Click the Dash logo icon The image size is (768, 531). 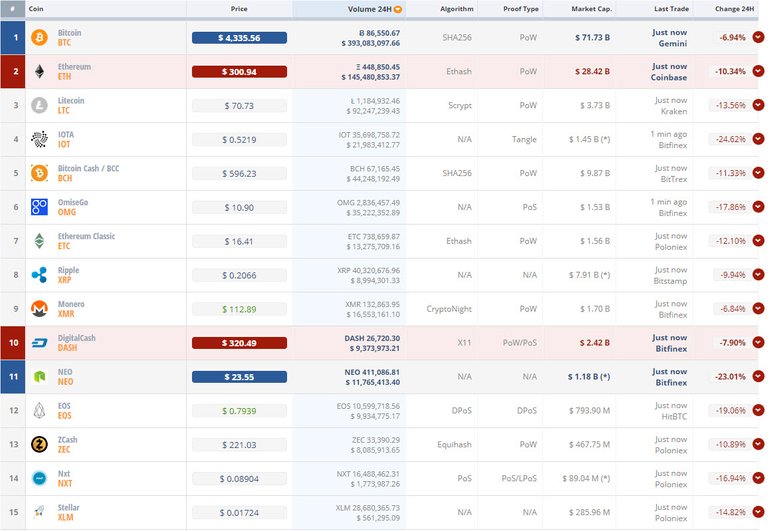pyautogui.click(x=39, y=343)
